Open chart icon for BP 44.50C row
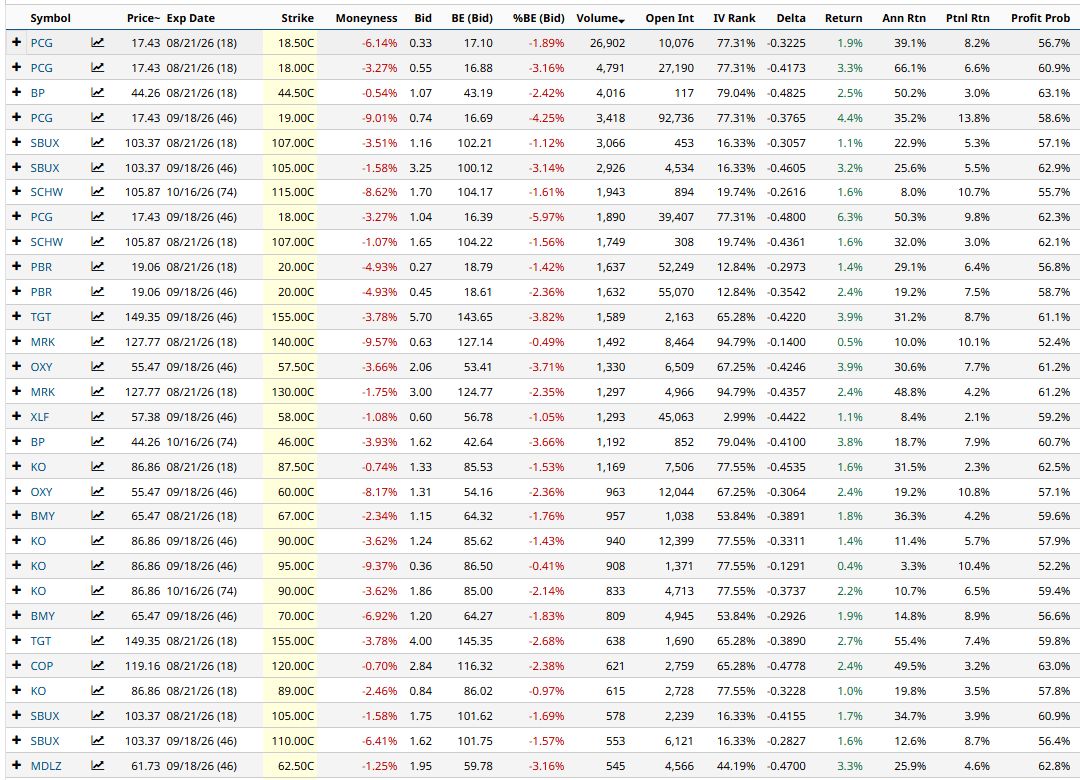Image resolution: width=1080 pixels, height=780 pixels. [98, 92]
